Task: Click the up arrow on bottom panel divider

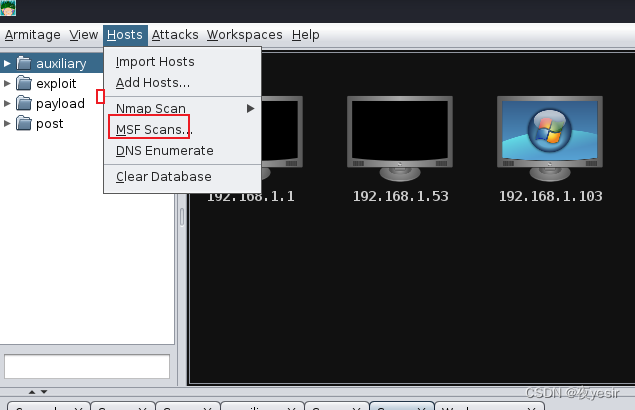Action: click(32, 392)
